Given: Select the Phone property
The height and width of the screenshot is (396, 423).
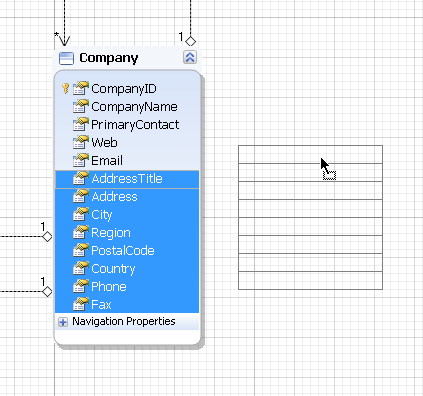Looking at the screenshot, I should point(127,287).
